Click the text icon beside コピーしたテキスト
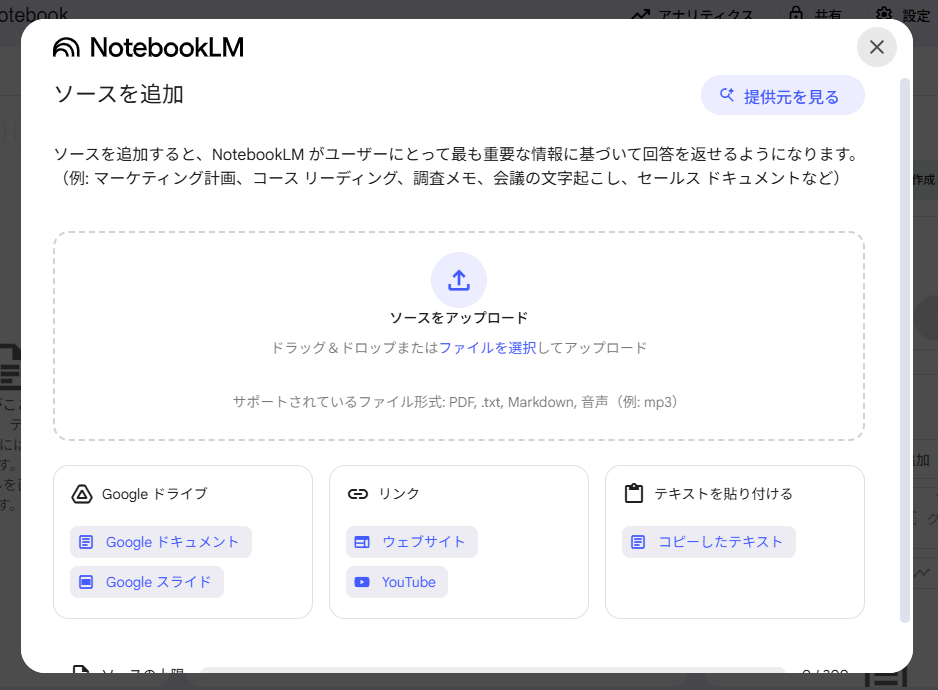Image resolution: width=938 pixels, height=690 pixels. click(638, 542)
